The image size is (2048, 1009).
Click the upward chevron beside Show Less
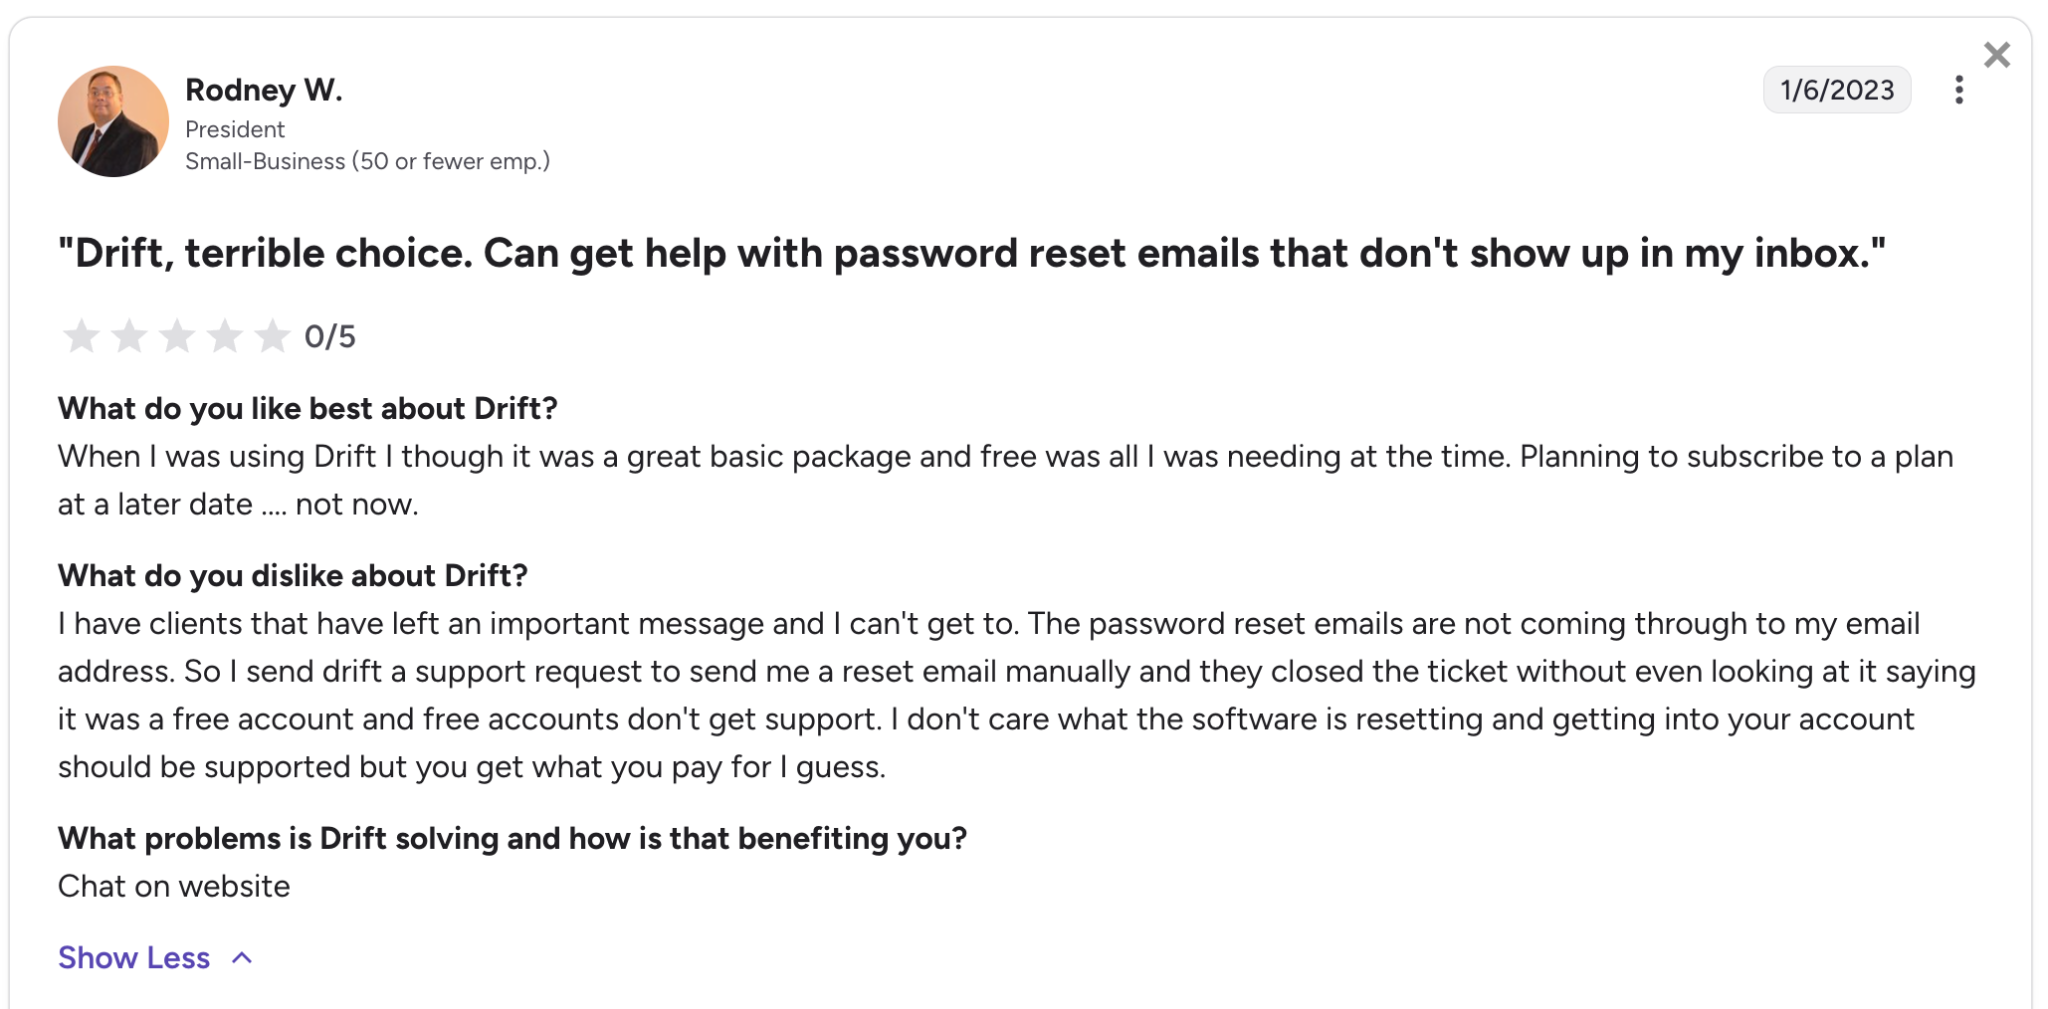pyautogui.click(x=242, y=958)
